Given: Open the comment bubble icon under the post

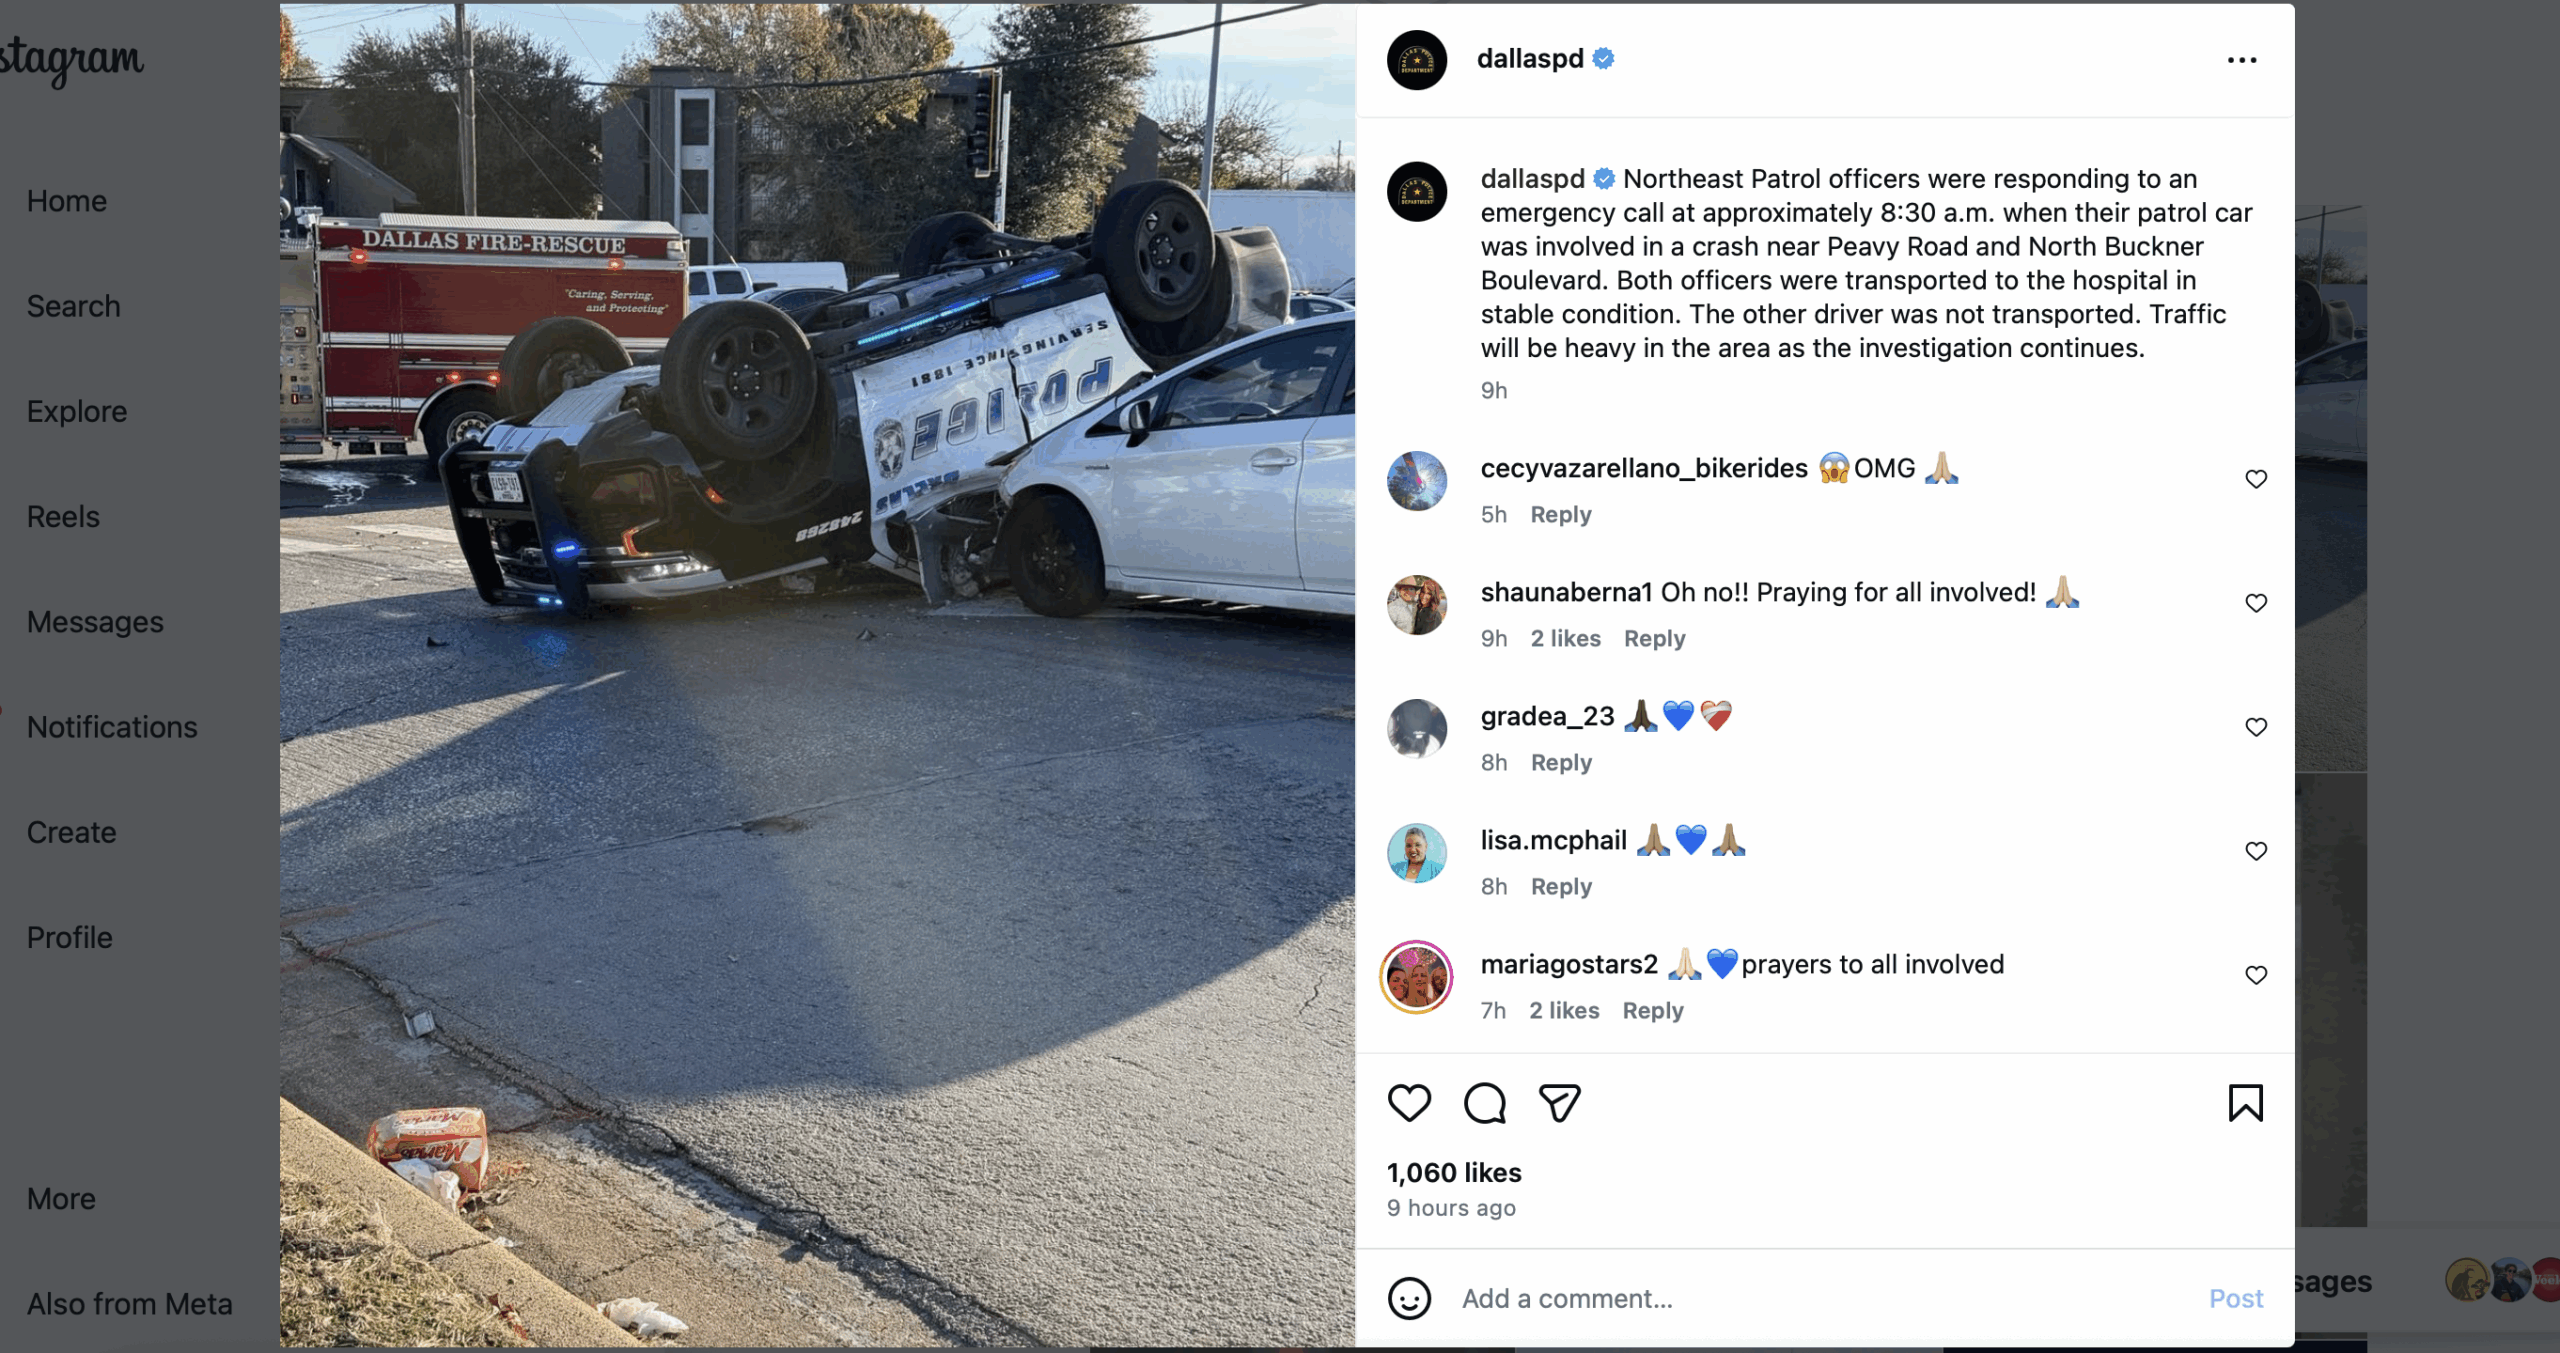Looking at the screenshot, I should pyautogui.click(x=1484, y=1103).
